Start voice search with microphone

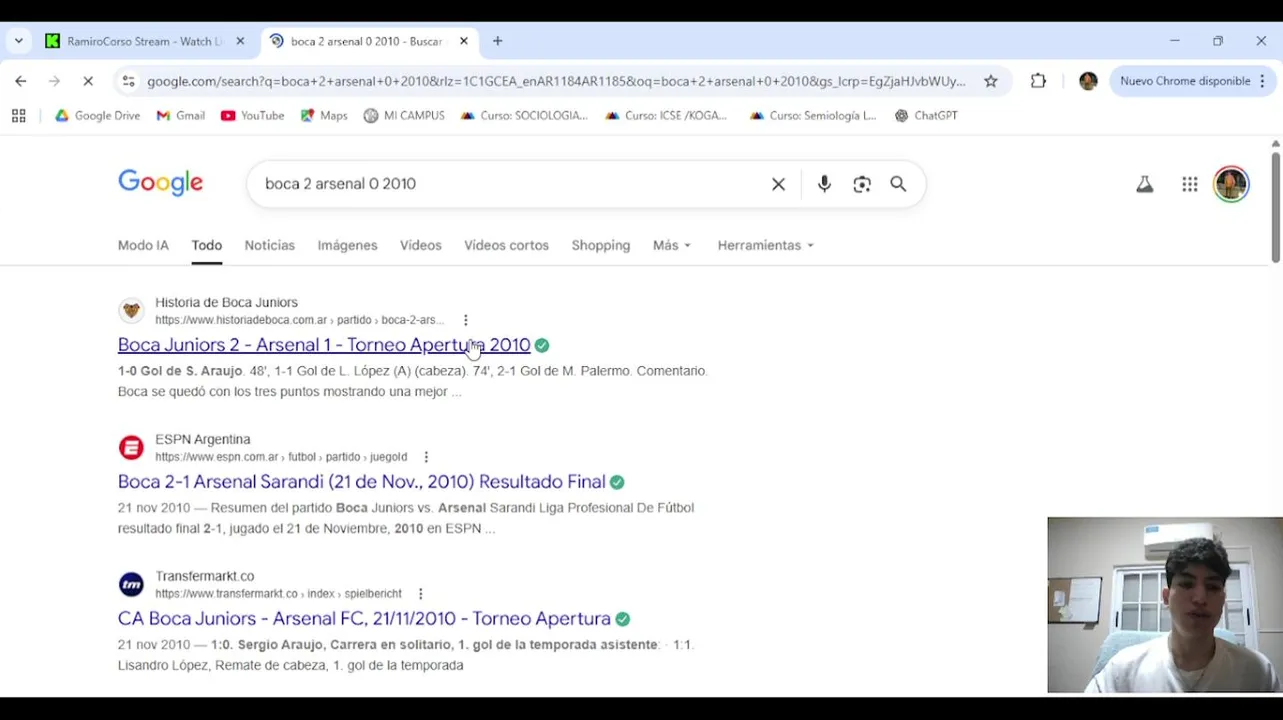[x=824, y=184]
